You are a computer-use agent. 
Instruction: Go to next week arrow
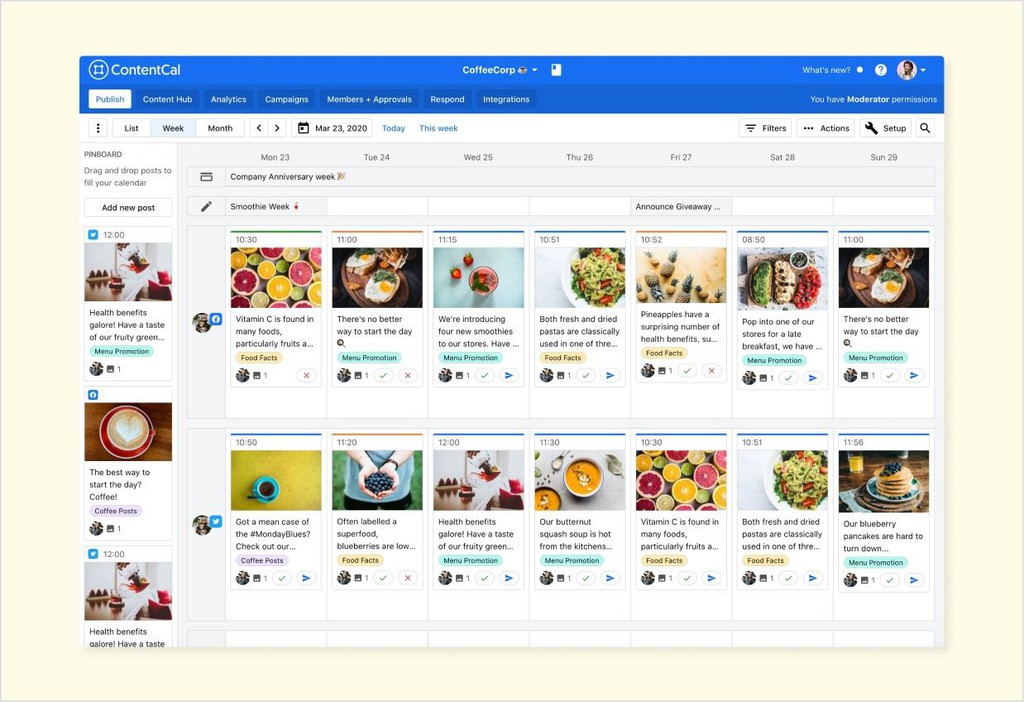tap(277, 128)
